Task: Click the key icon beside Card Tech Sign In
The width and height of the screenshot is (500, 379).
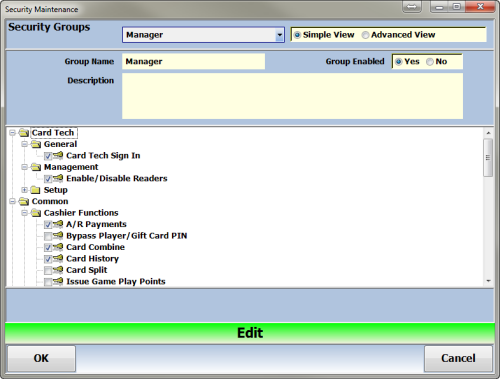Action: tap(58, 155)
